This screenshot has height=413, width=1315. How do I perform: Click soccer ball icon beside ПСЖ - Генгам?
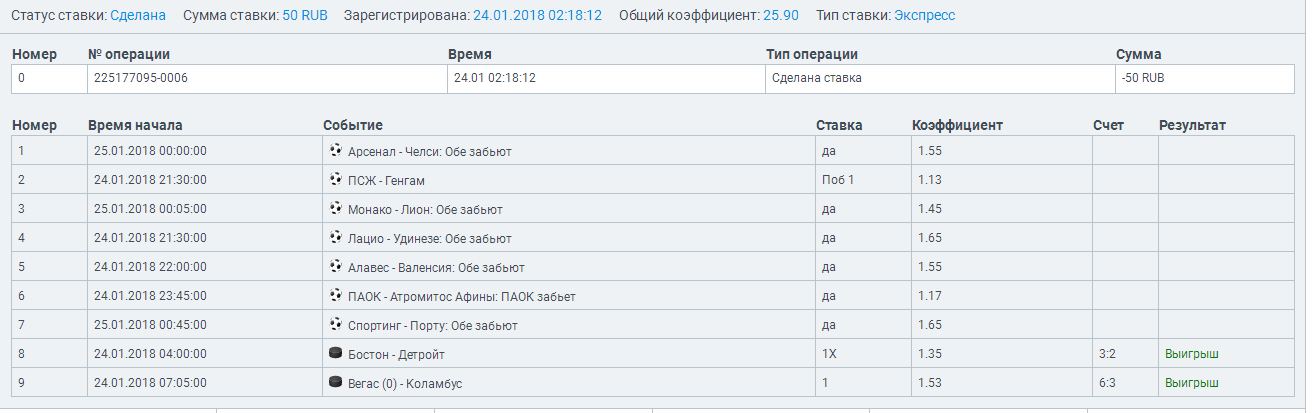[x=335, y=179]
